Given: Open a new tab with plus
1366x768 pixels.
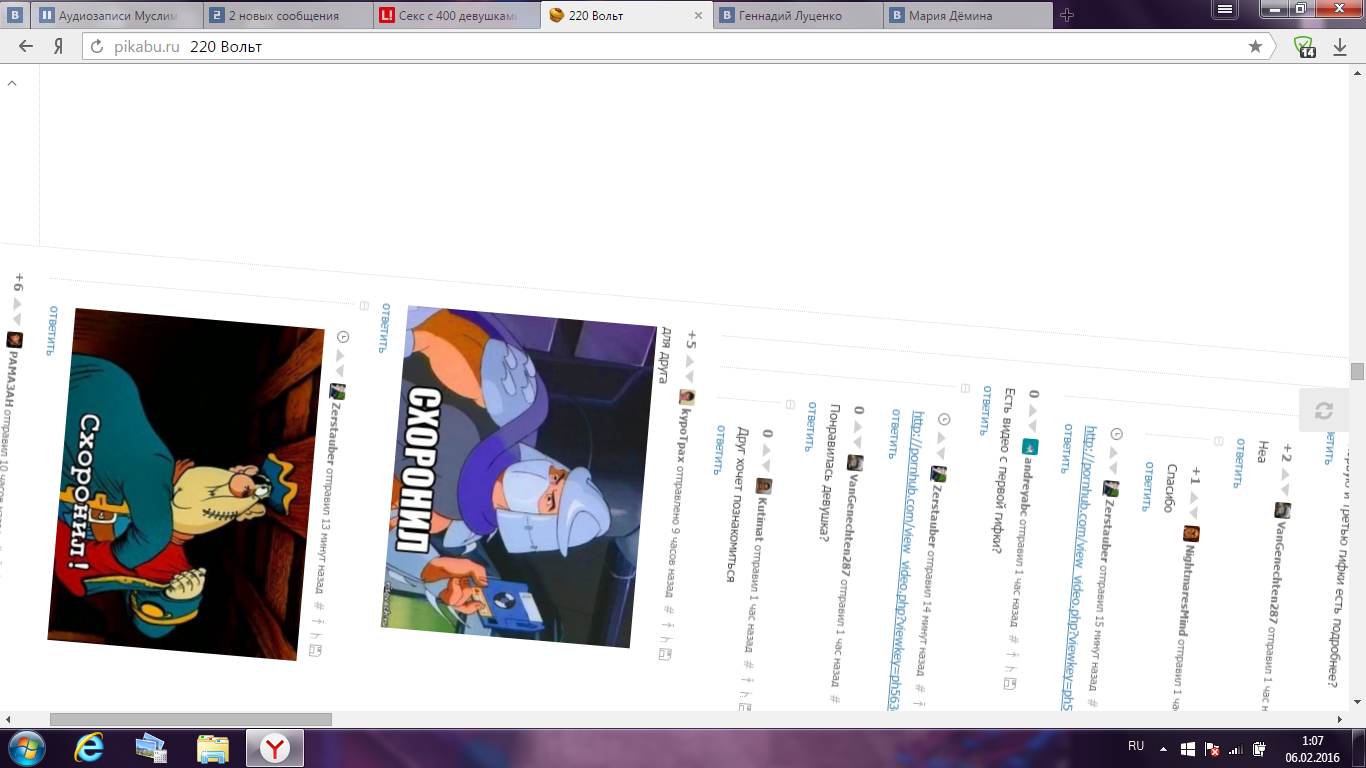Looking at the screenshot, I should [1067, 15].
